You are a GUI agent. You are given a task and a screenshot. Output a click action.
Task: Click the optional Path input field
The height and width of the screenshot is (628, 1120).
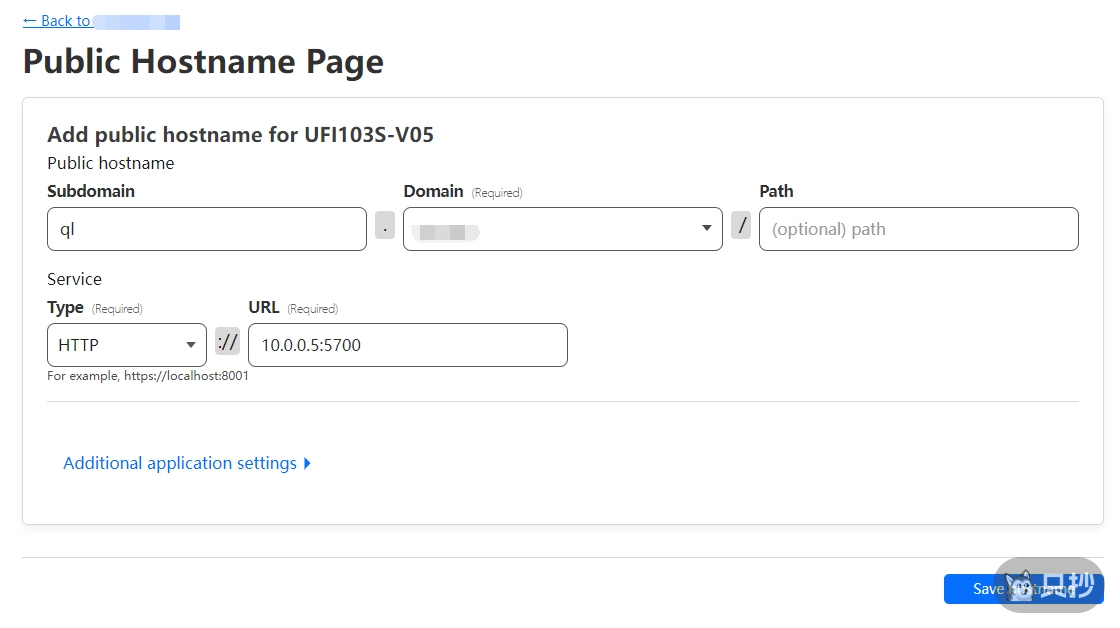tap(918, 229)
